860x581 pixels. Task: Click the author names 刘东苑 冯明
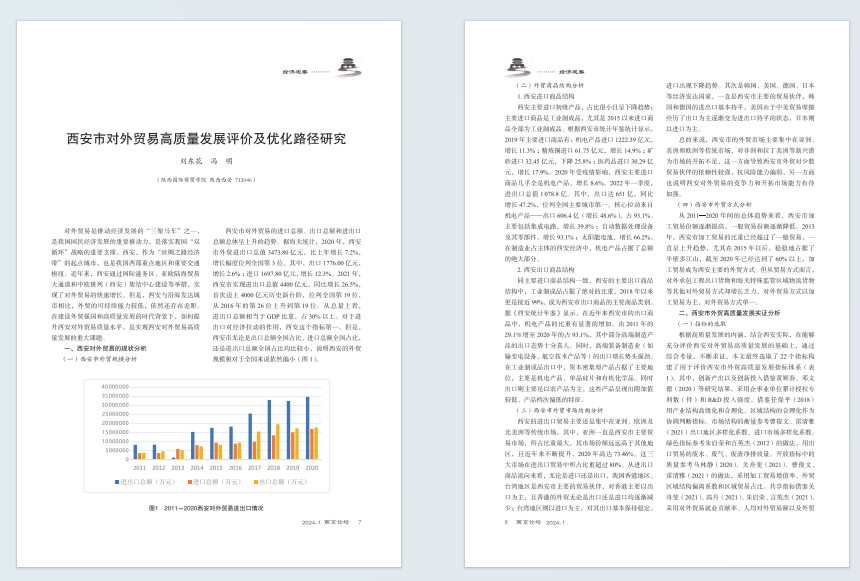pos(205,160)
